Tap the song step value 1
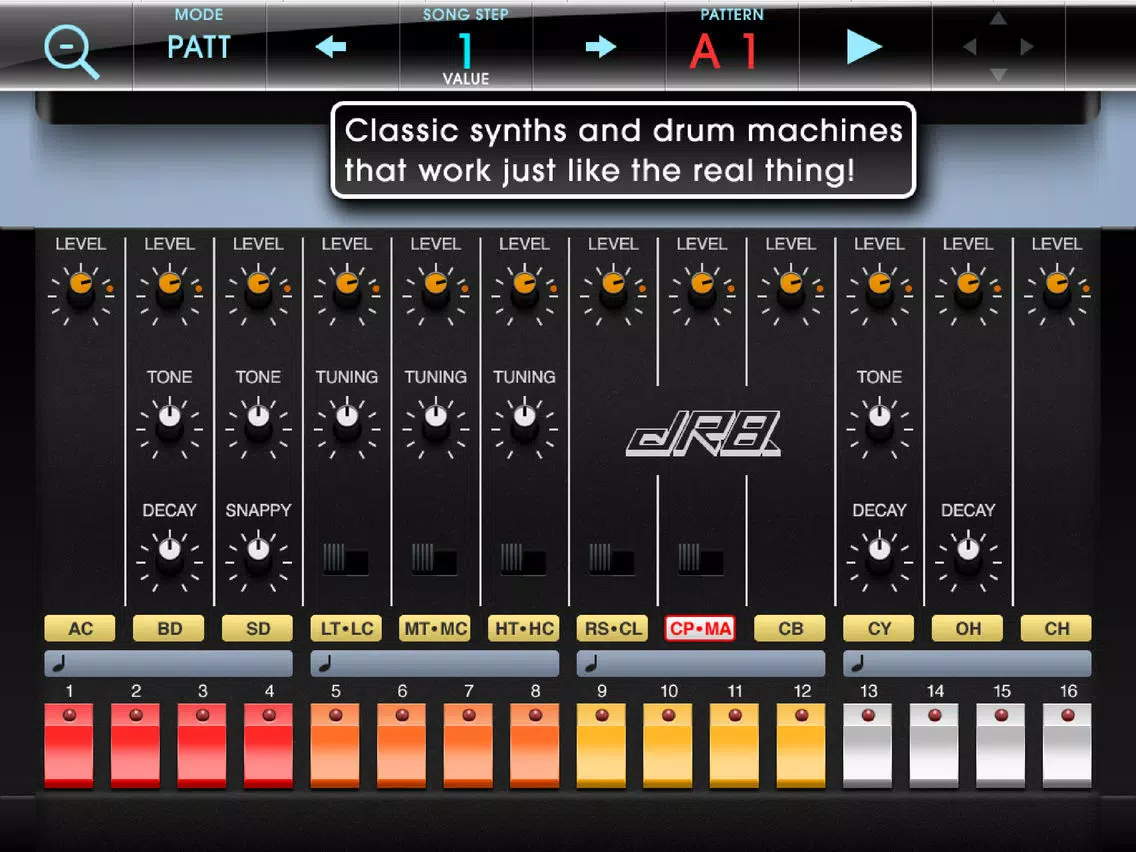The height and width of the screenshot is (852, 1136). click(x=466, y=51)
